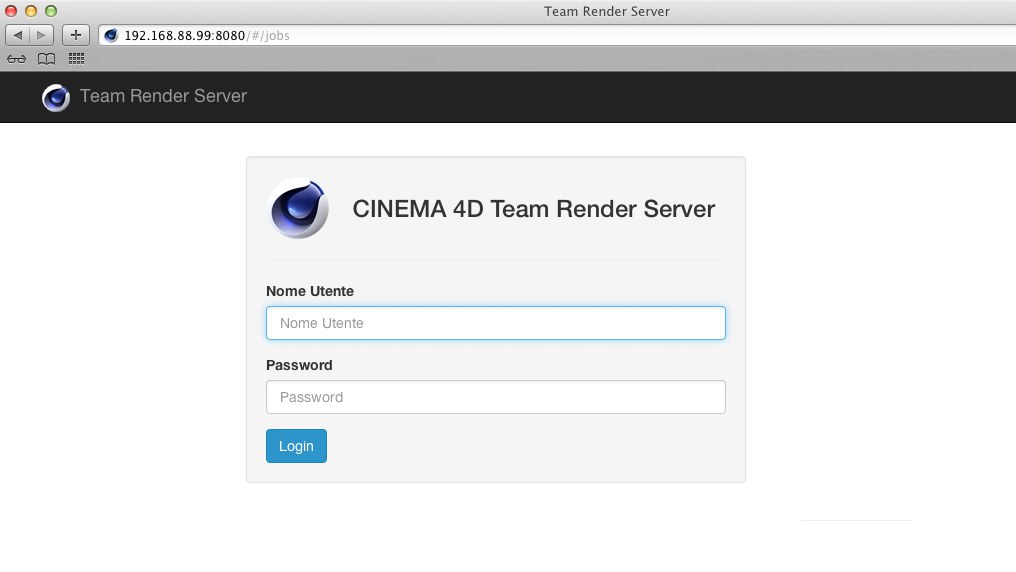The height and width of the screenshot is (572, 1016).
Task: Click the site favicon in the address bar
Action: (111, 36)
